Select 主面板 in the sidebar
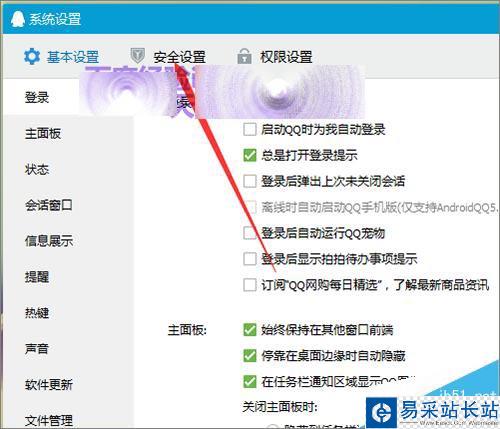The image size is (500, 429). tap(43, 134)
